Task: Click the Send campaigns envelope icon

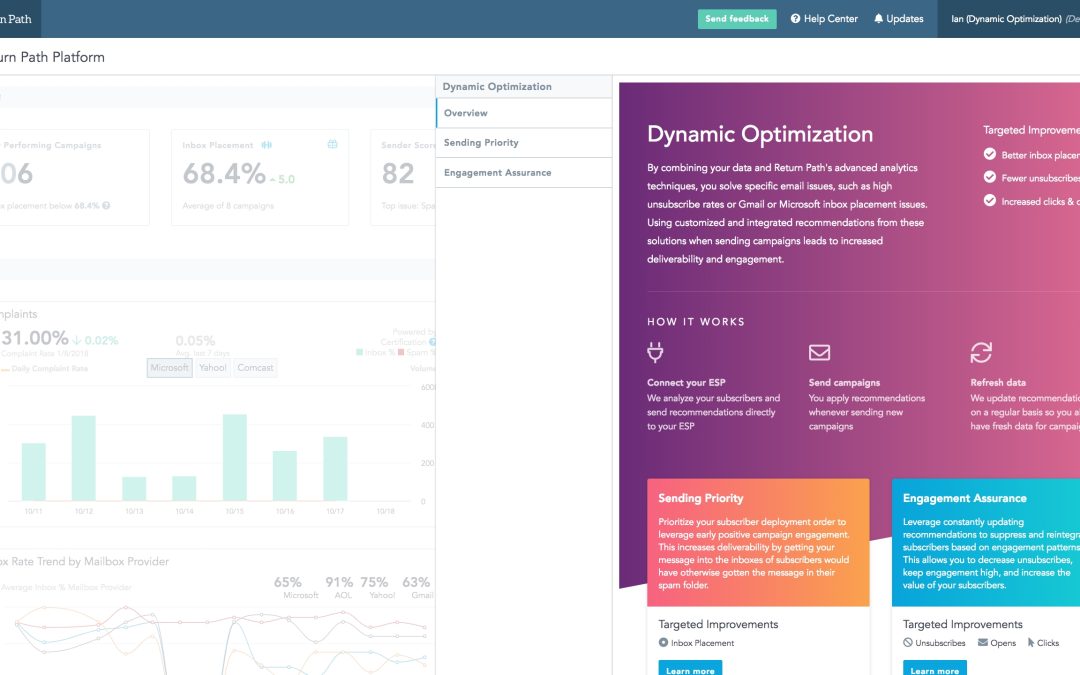Action: pyautogui.click(x=819, y=353)
